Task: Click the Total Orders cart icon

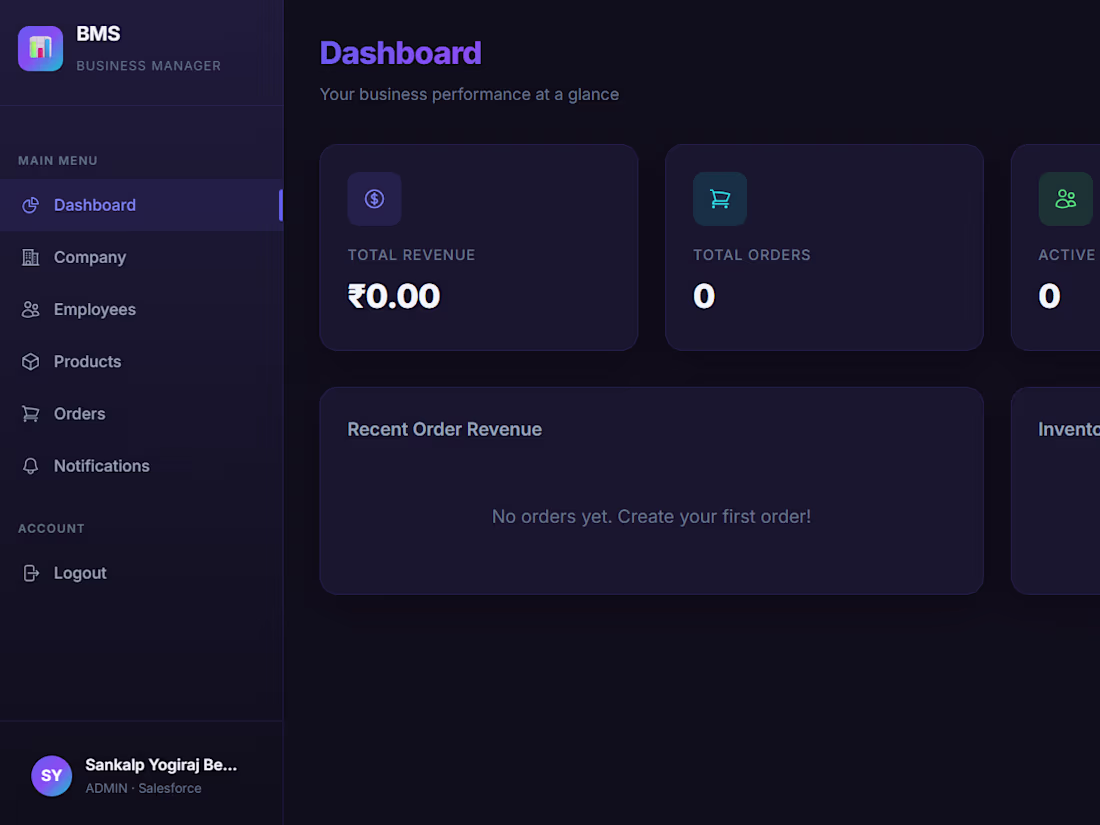Action: (720, 198)
